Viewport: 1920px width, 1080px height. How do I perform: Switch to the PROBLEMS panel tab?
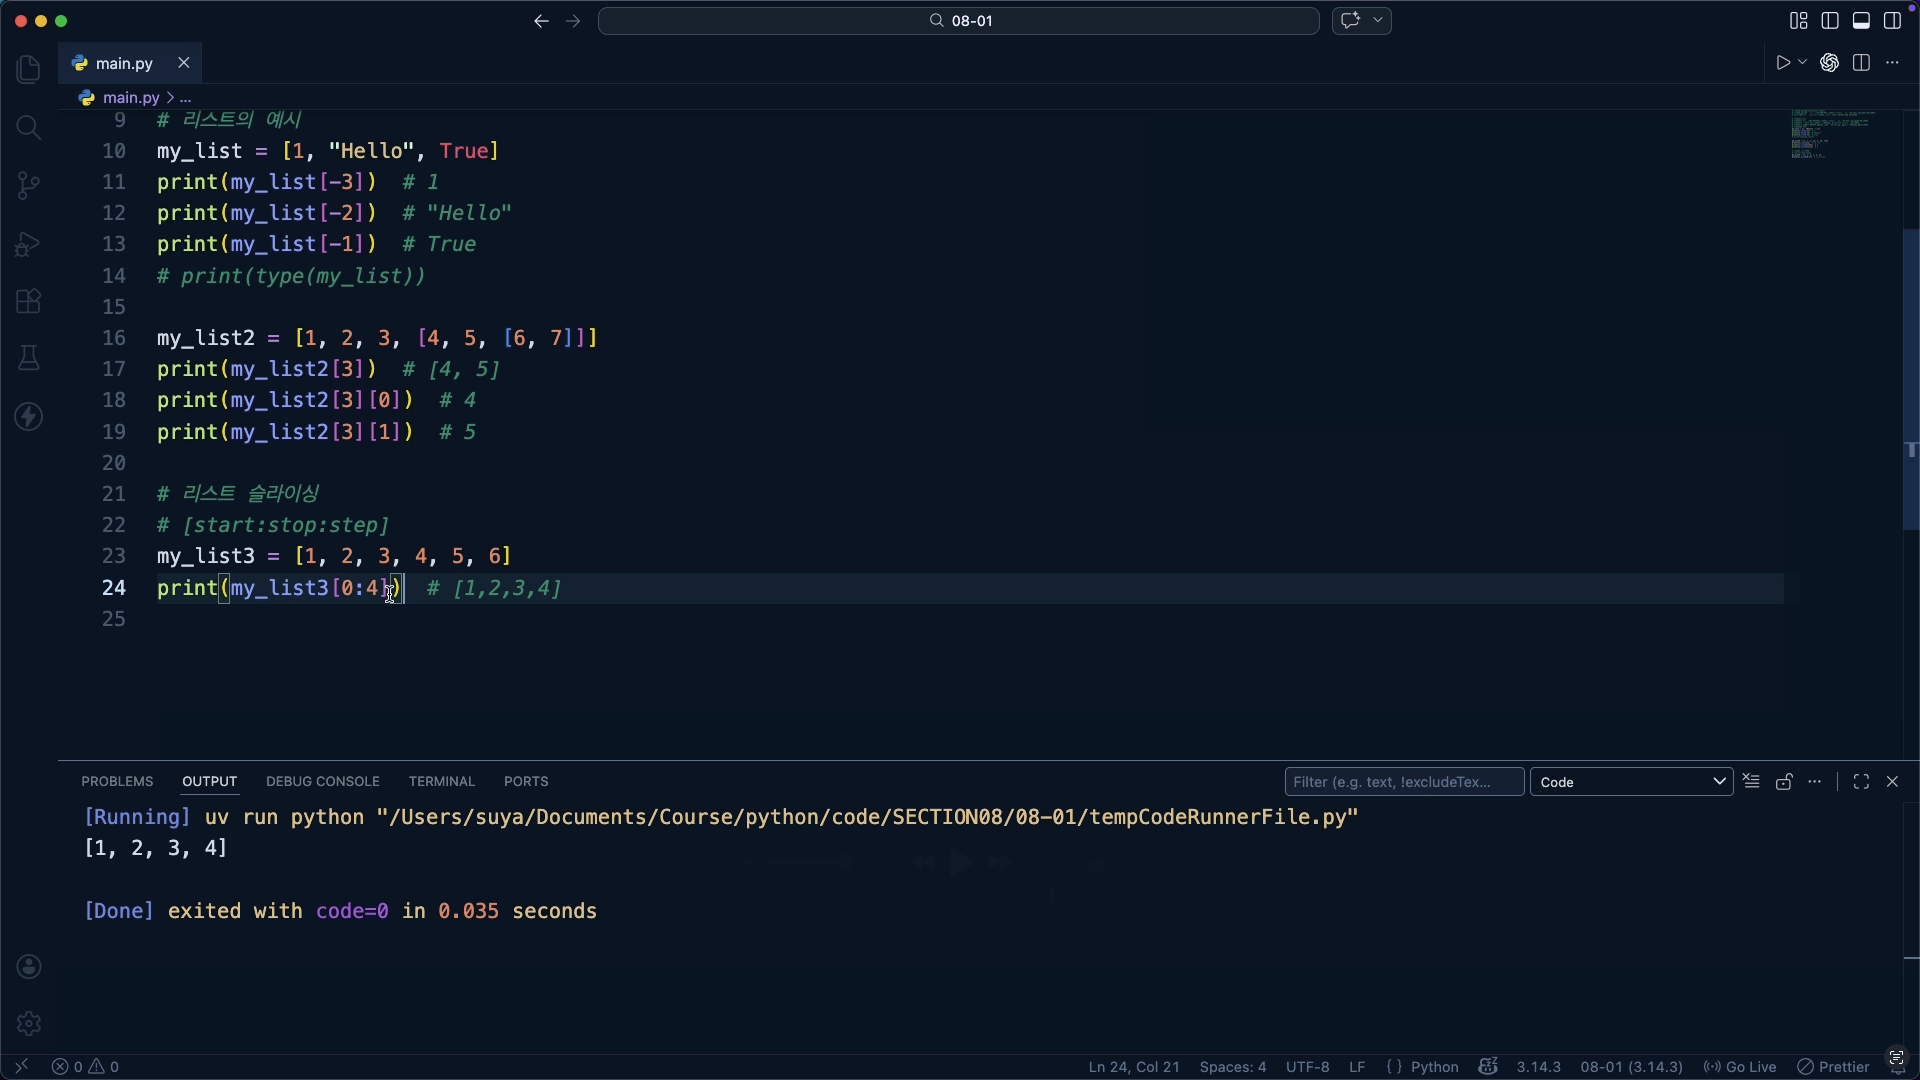point(117,782)
